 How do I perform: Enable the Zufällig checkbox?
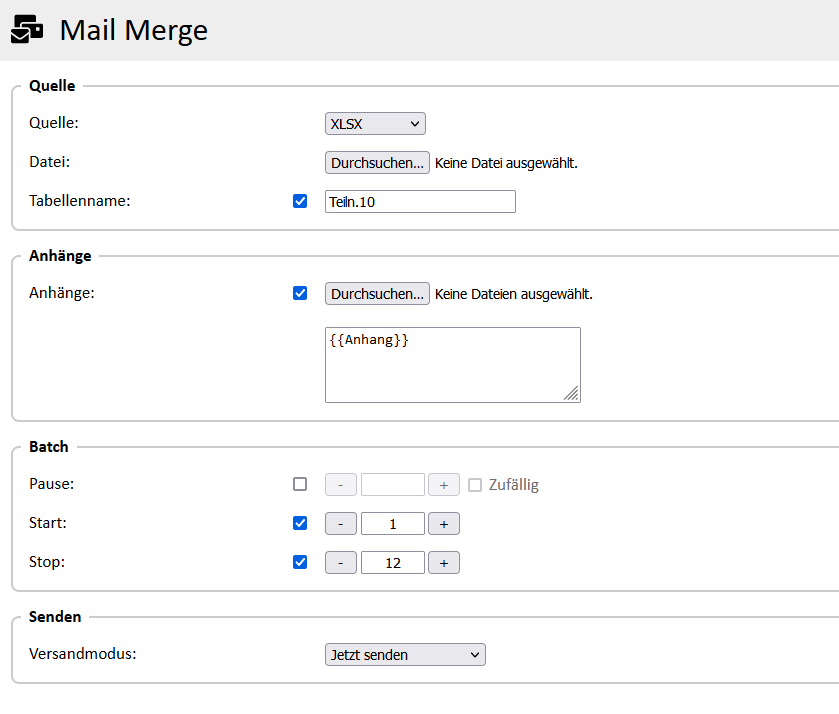[x=475, y=485]
